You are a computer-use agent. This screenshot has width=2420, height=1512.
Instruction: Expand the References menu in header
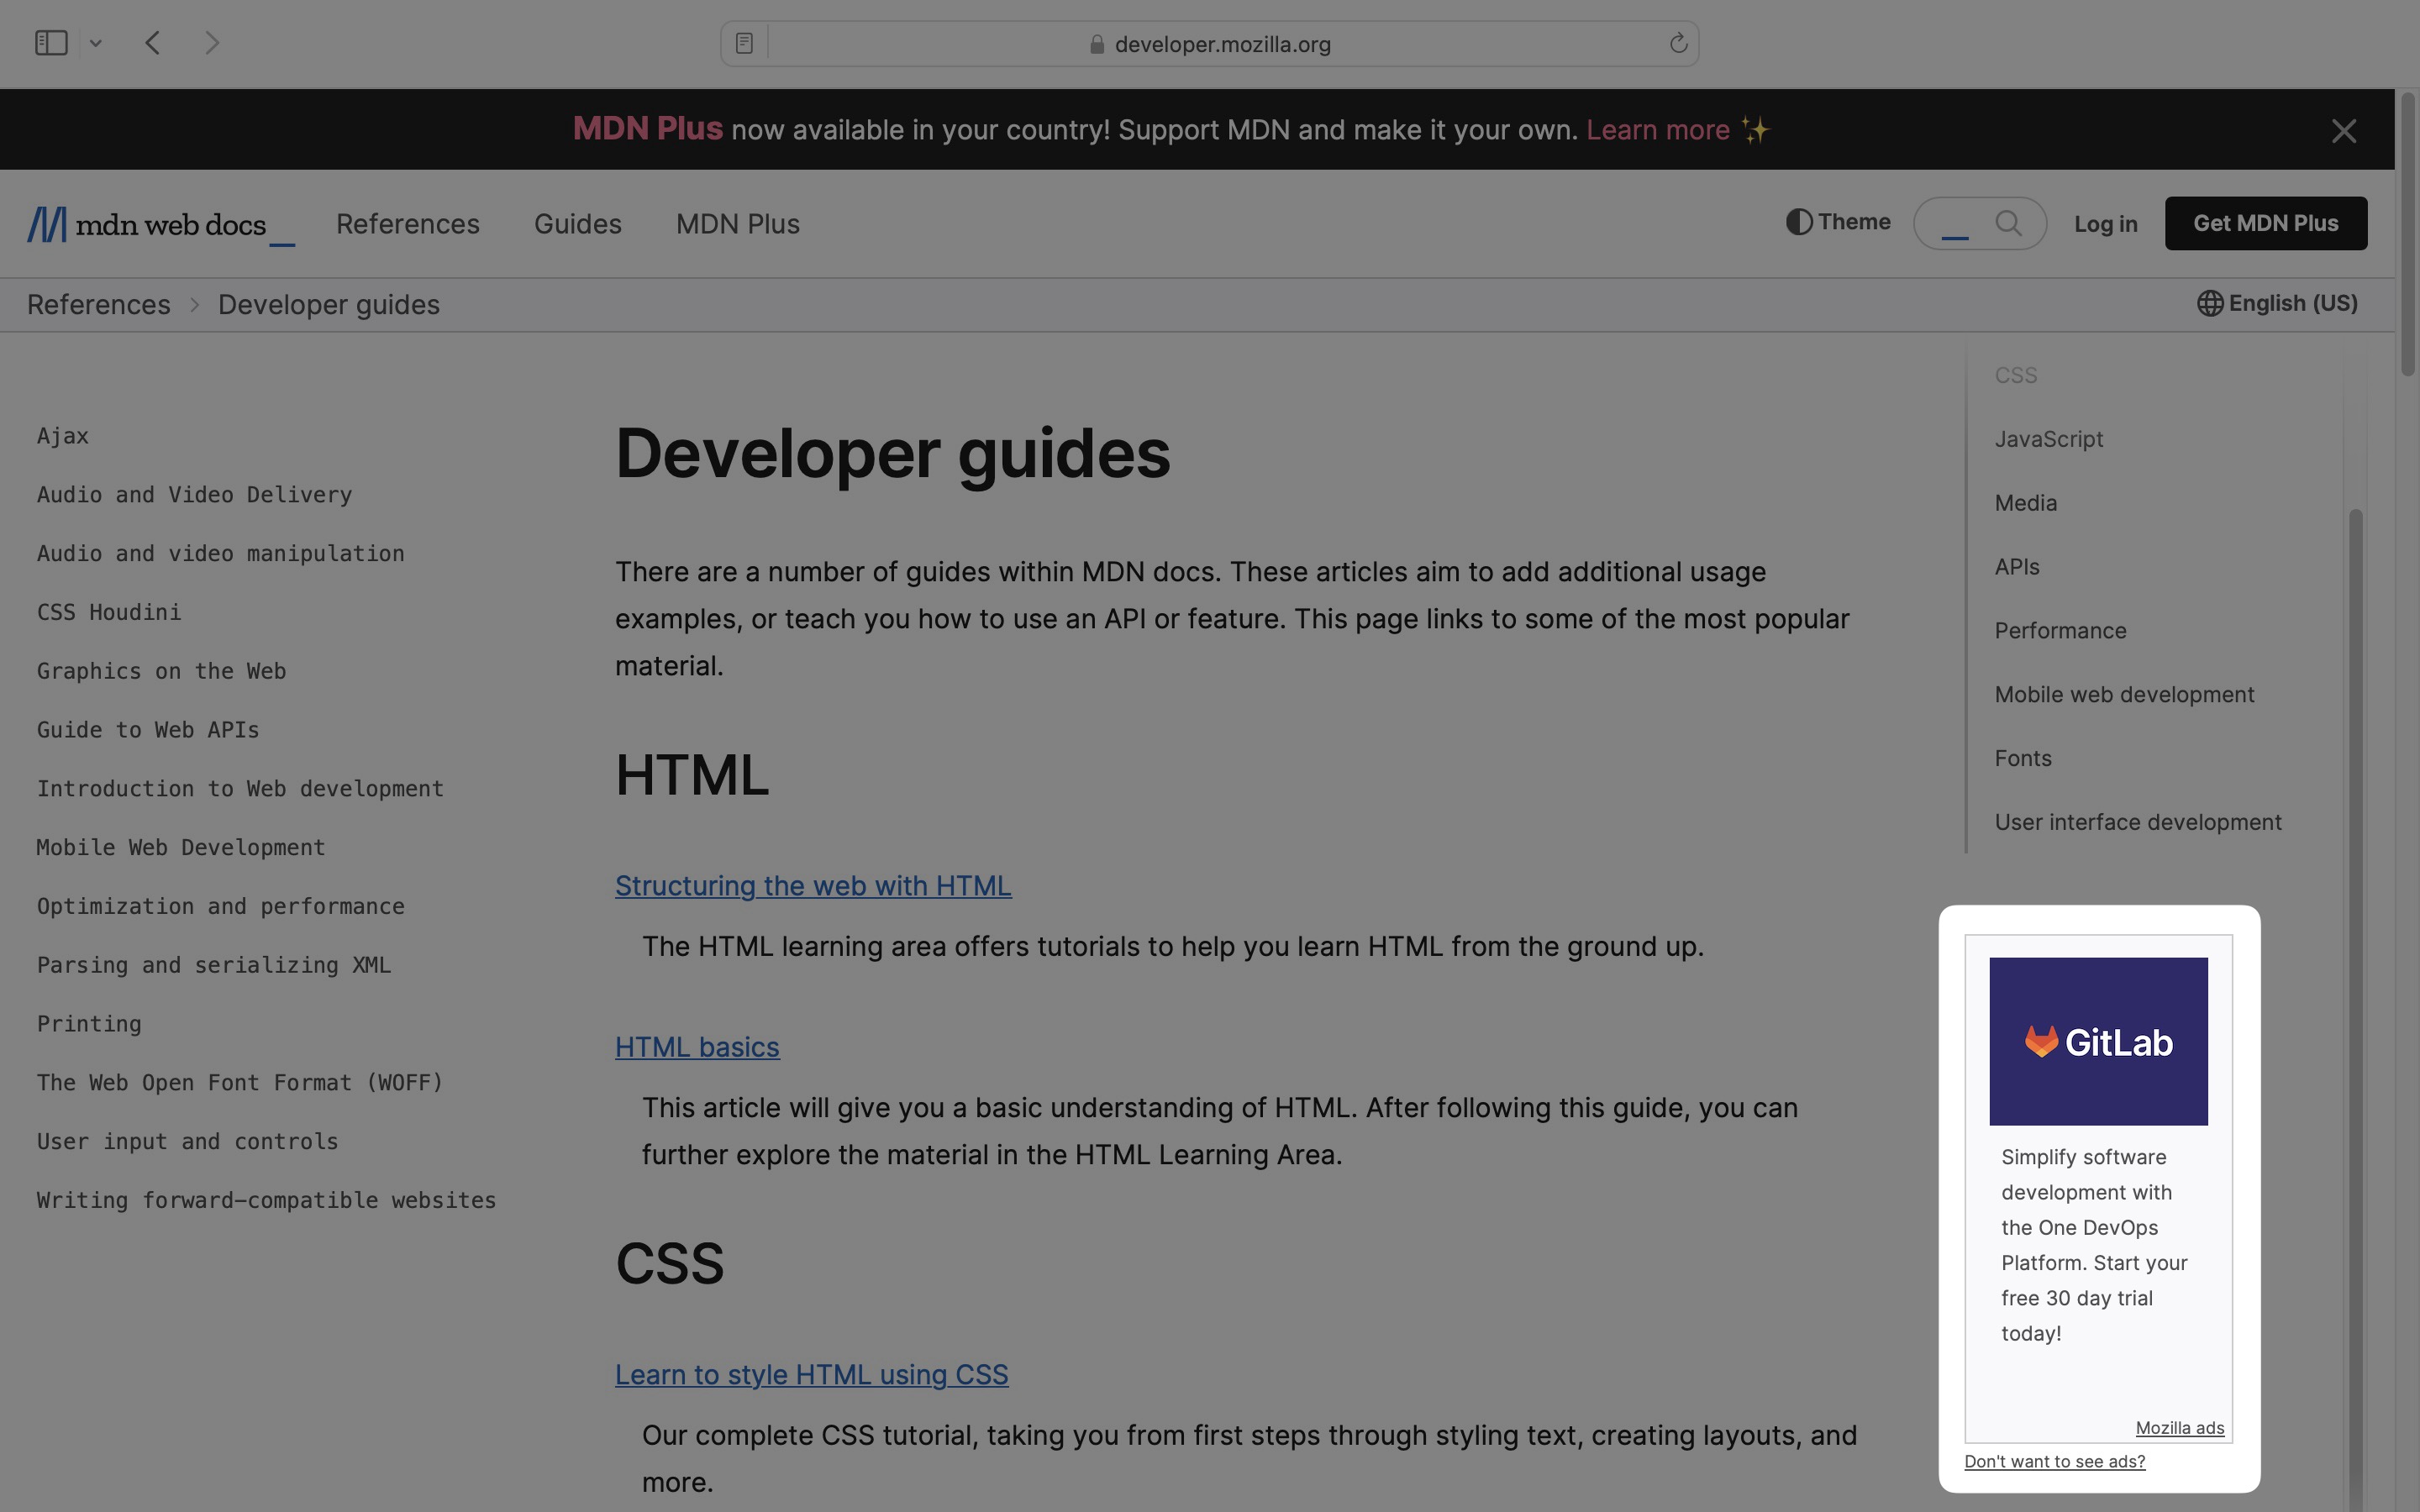point(407,224)
